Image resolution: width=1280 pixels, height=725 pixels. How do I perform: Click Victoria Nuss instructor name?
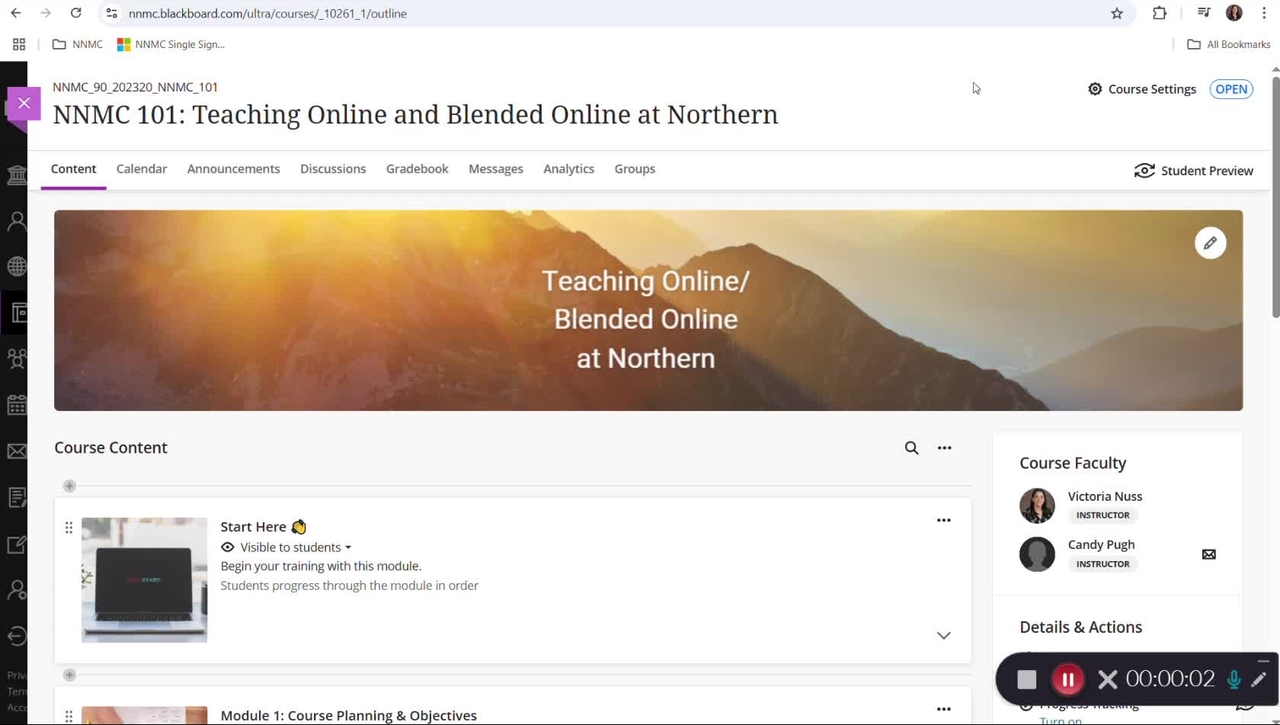tap(1104, 496)
